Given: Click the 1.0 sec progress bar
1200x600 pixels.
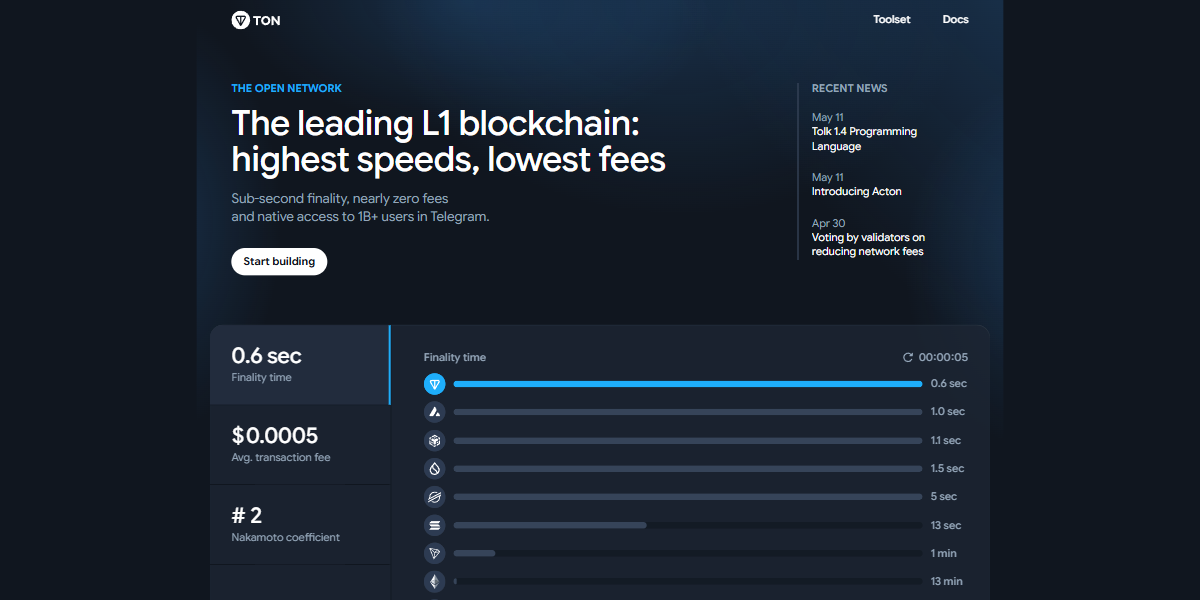Looking at the screenshot, I should [x=688, y=412].
